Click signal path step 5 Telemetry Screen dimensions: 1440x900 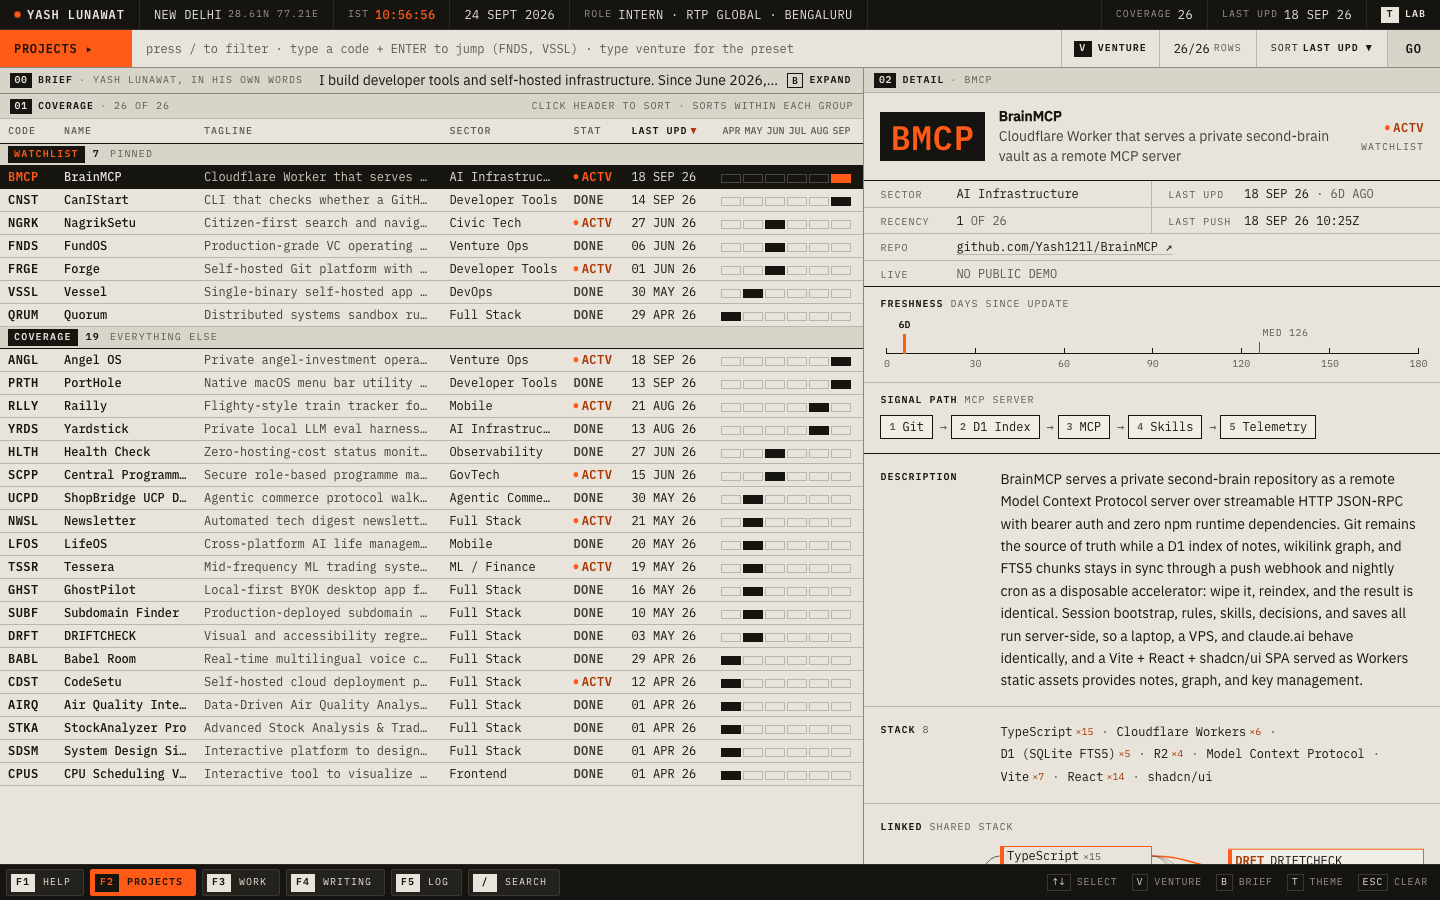[1268, 427]
